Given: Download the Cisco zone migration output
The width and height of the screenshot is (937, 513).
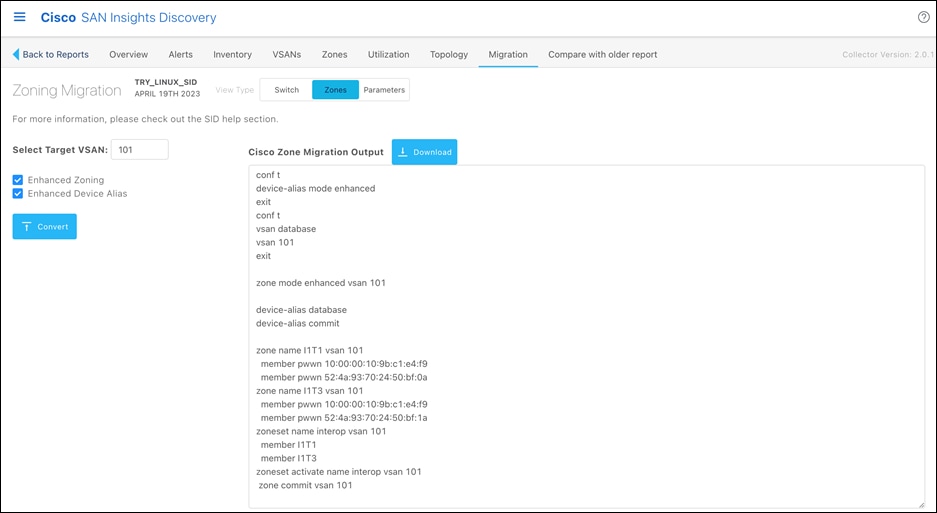Looking at the screenshot, I should click(424, 152).
